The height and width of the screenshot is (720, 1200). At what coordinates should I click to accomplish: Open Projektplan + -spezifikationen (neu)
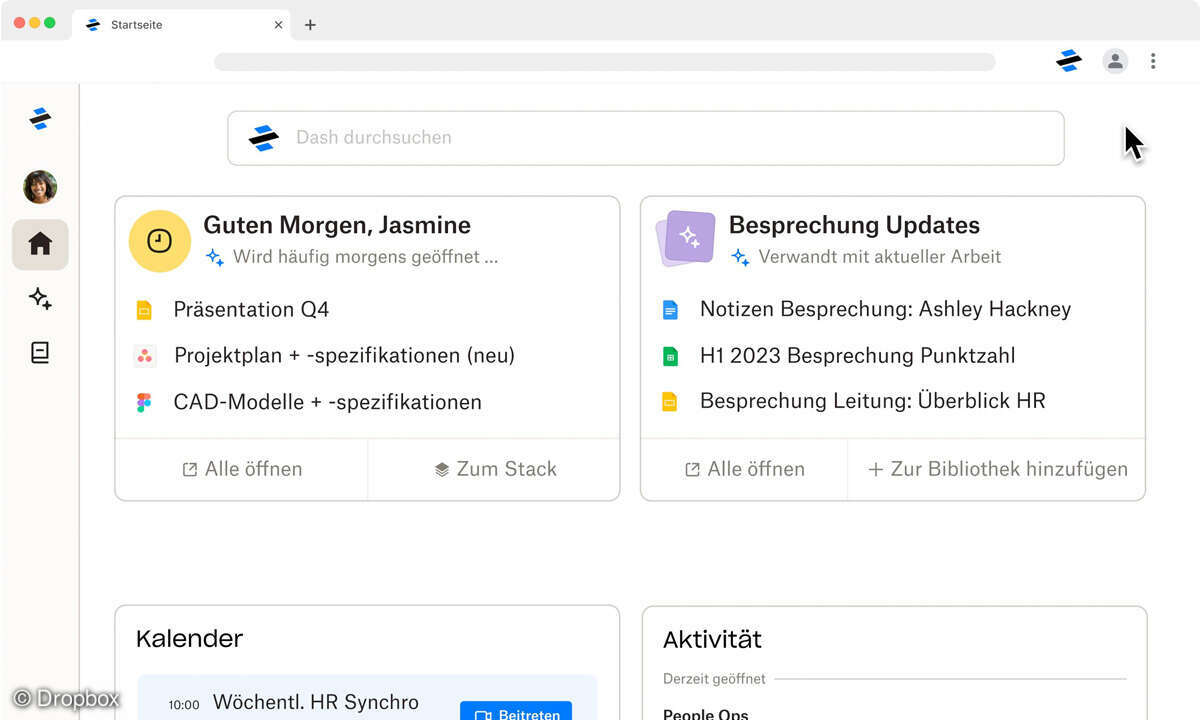point(344,355)
